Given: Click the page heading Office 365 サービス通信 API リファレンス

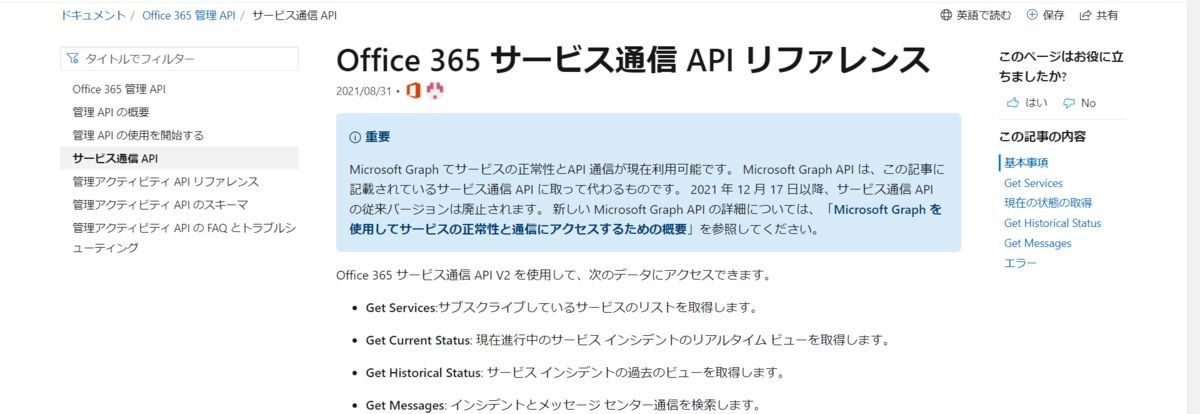Looking at the screenshot, I should coord(634,59).
